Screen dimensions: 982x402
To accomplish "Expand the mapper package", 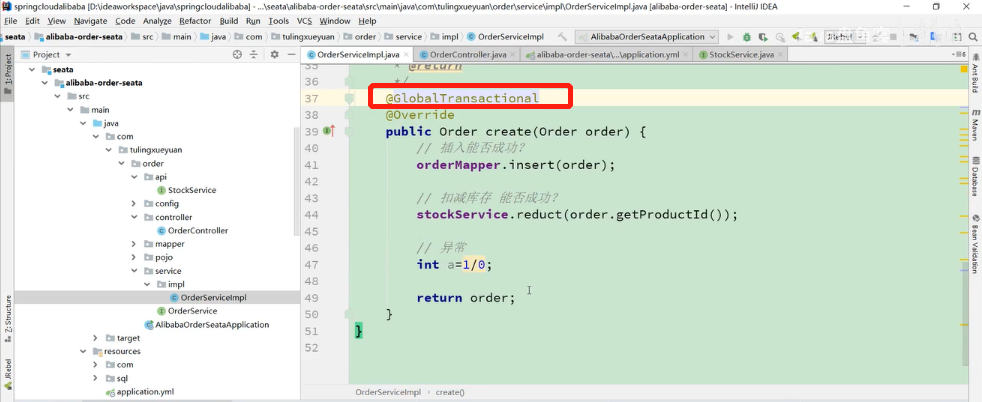I will point(134,244).
